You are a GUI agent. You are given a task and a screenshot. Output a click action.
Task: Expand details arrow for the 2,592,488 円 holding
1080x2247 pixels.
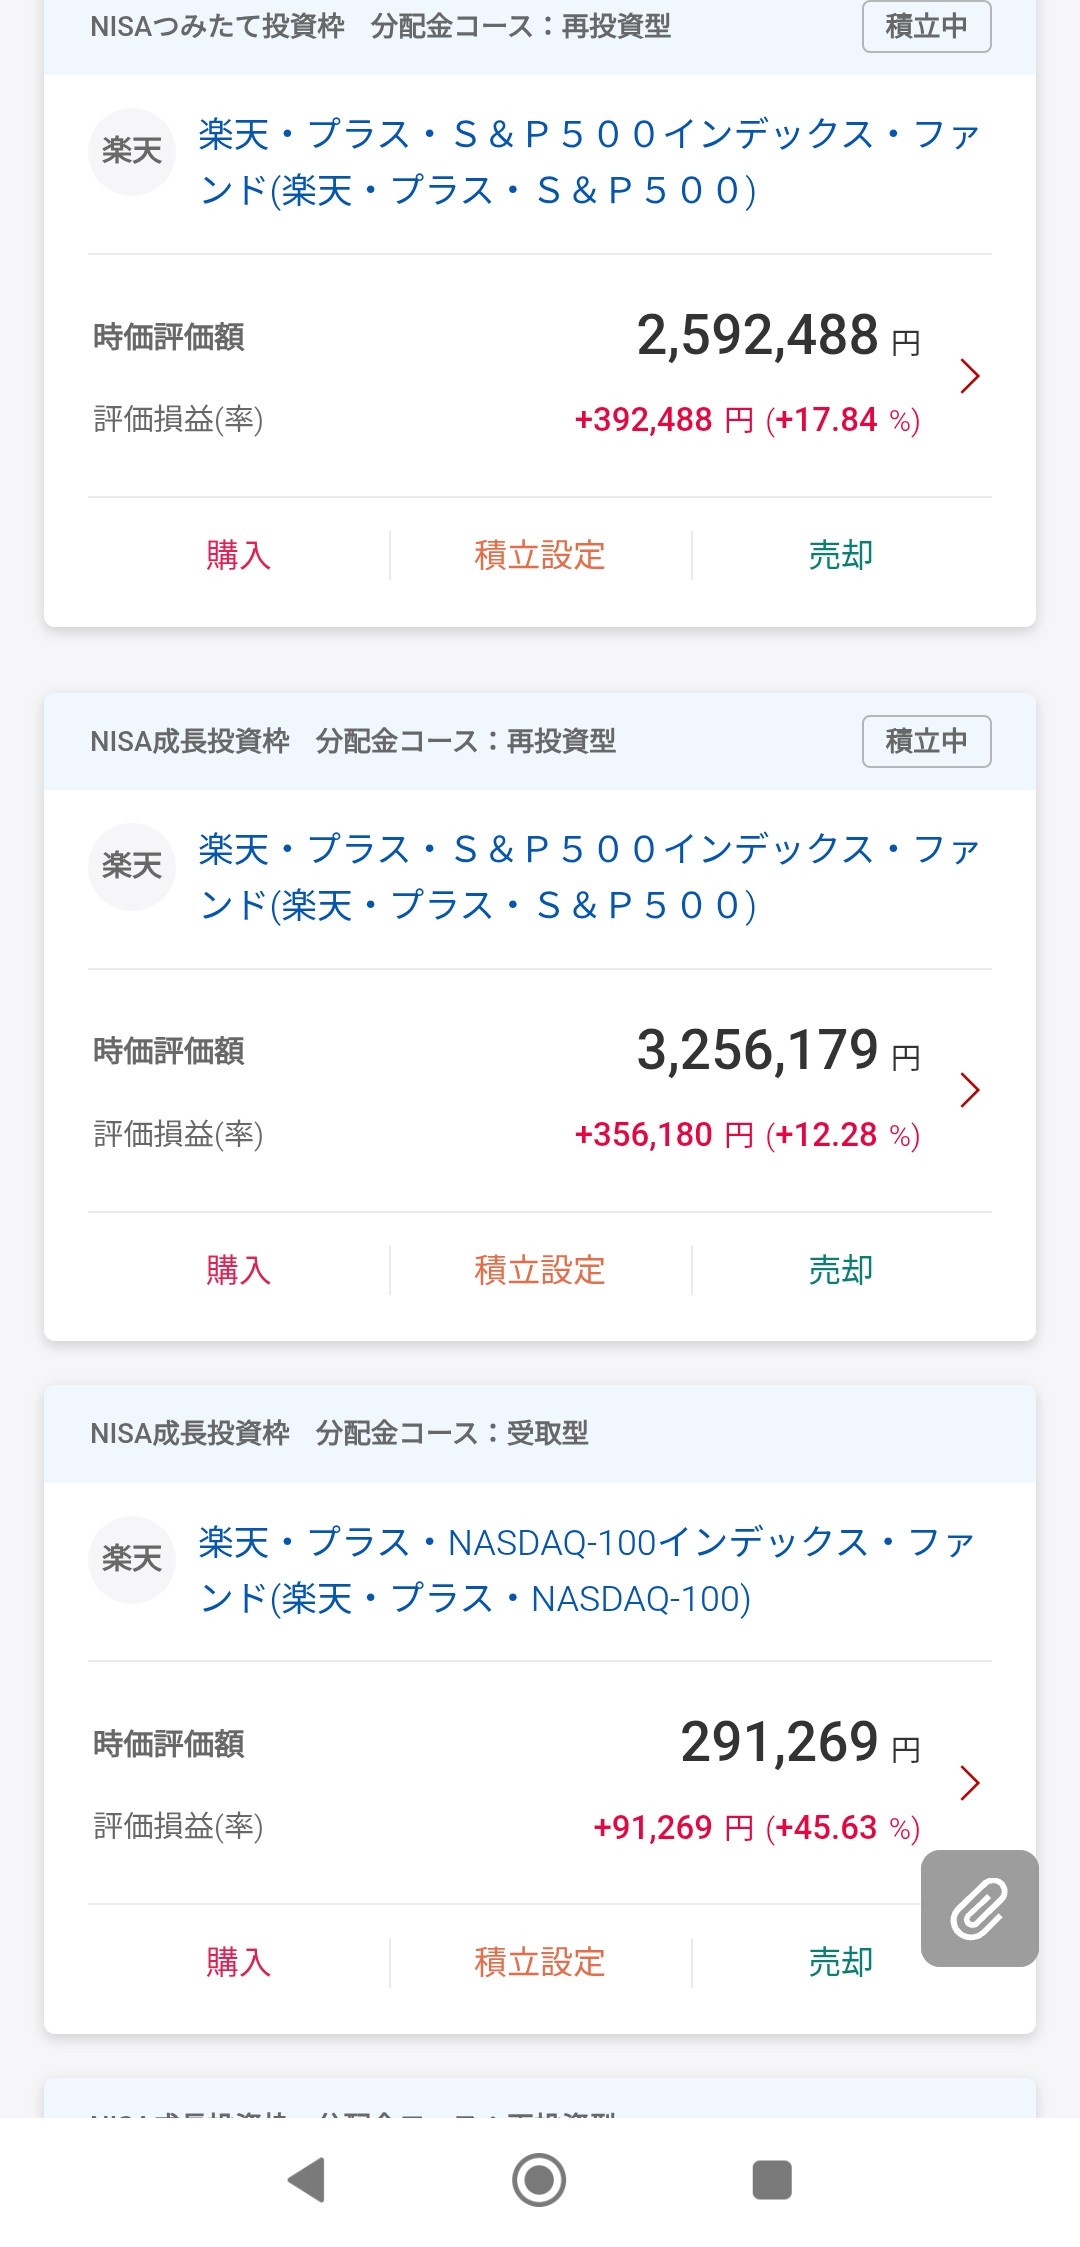[969, 376]
